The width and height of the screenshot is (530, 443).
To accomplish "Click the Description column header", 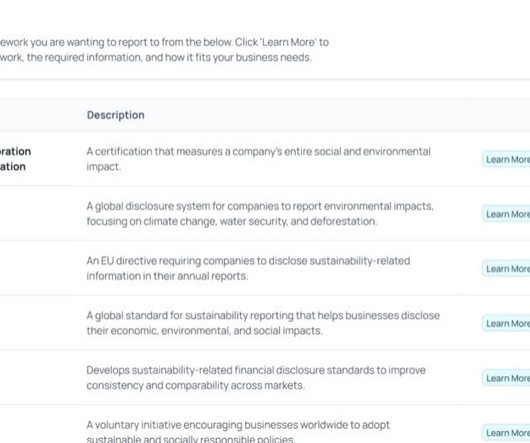I will (116, 115).
